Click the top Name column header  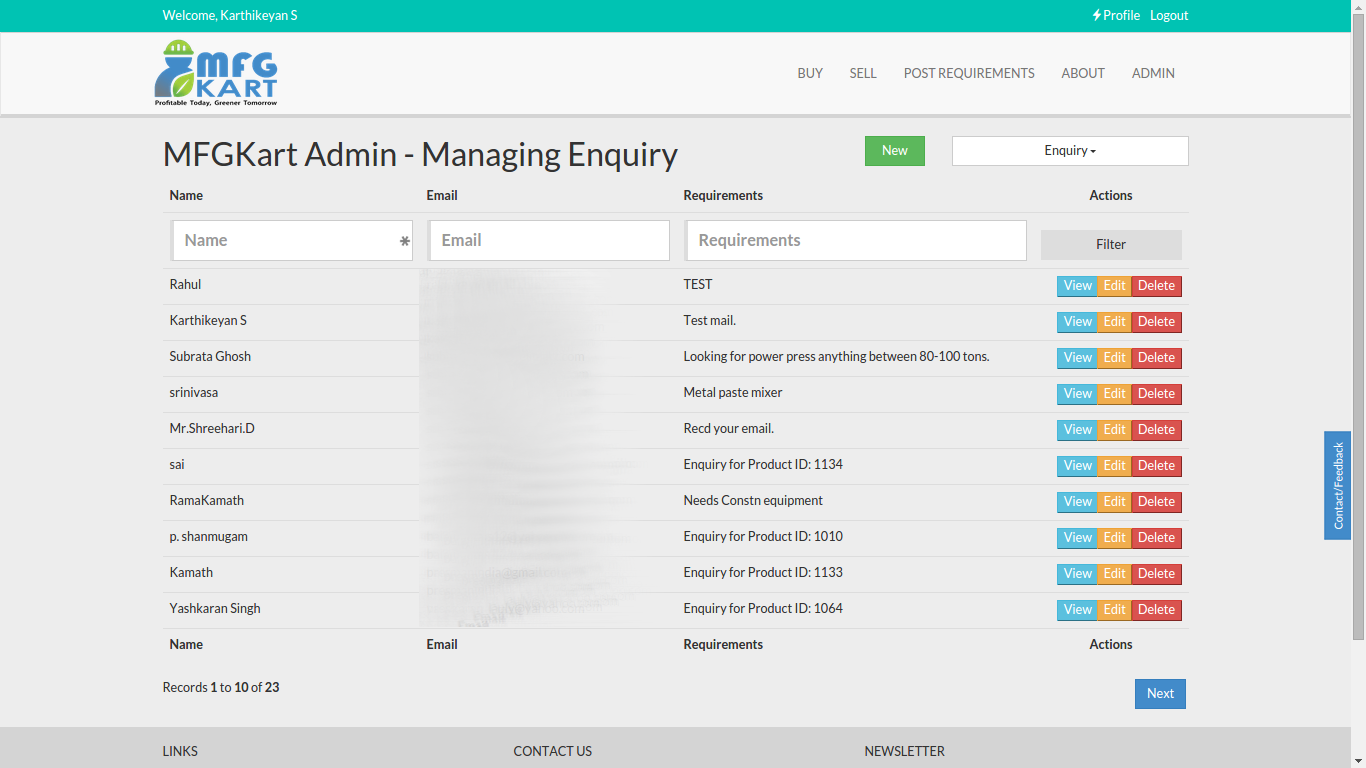[x=186, y=196]
